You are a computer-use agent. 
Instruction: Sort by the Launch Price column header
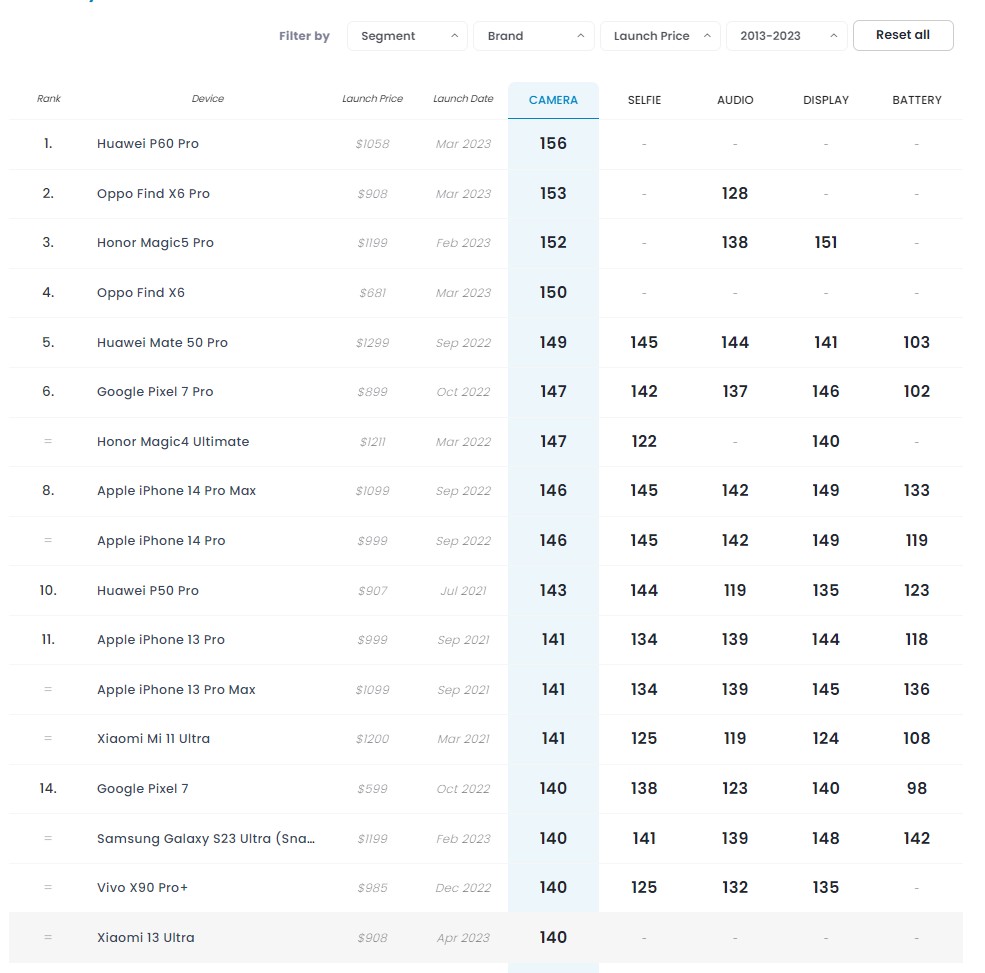[x=372, y=99]
